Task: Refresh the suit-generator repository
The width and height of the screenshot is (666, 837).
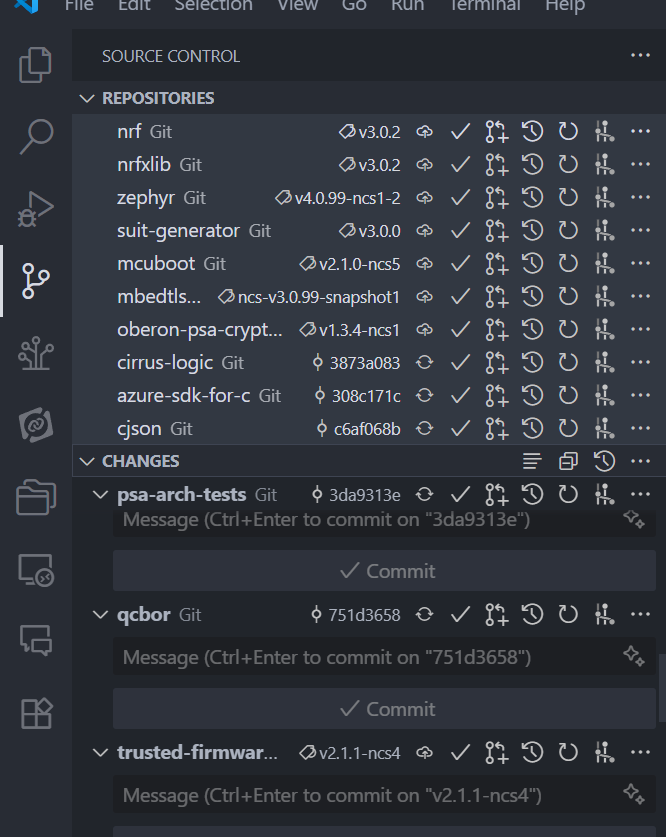Action: 568,231
